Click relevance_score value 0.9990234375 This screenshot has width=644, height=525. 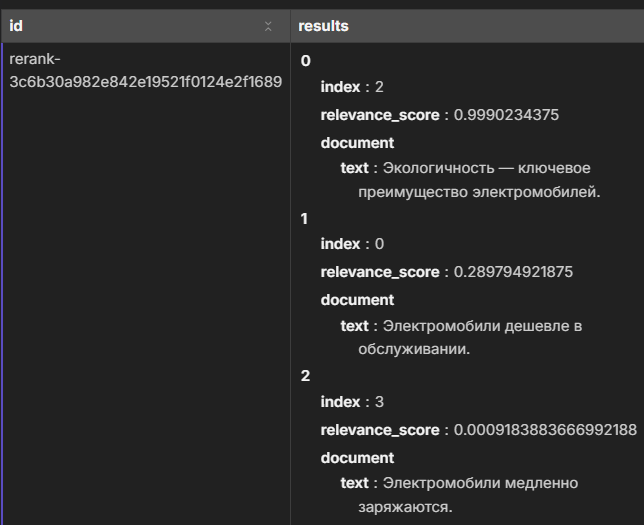click(506, 115)
